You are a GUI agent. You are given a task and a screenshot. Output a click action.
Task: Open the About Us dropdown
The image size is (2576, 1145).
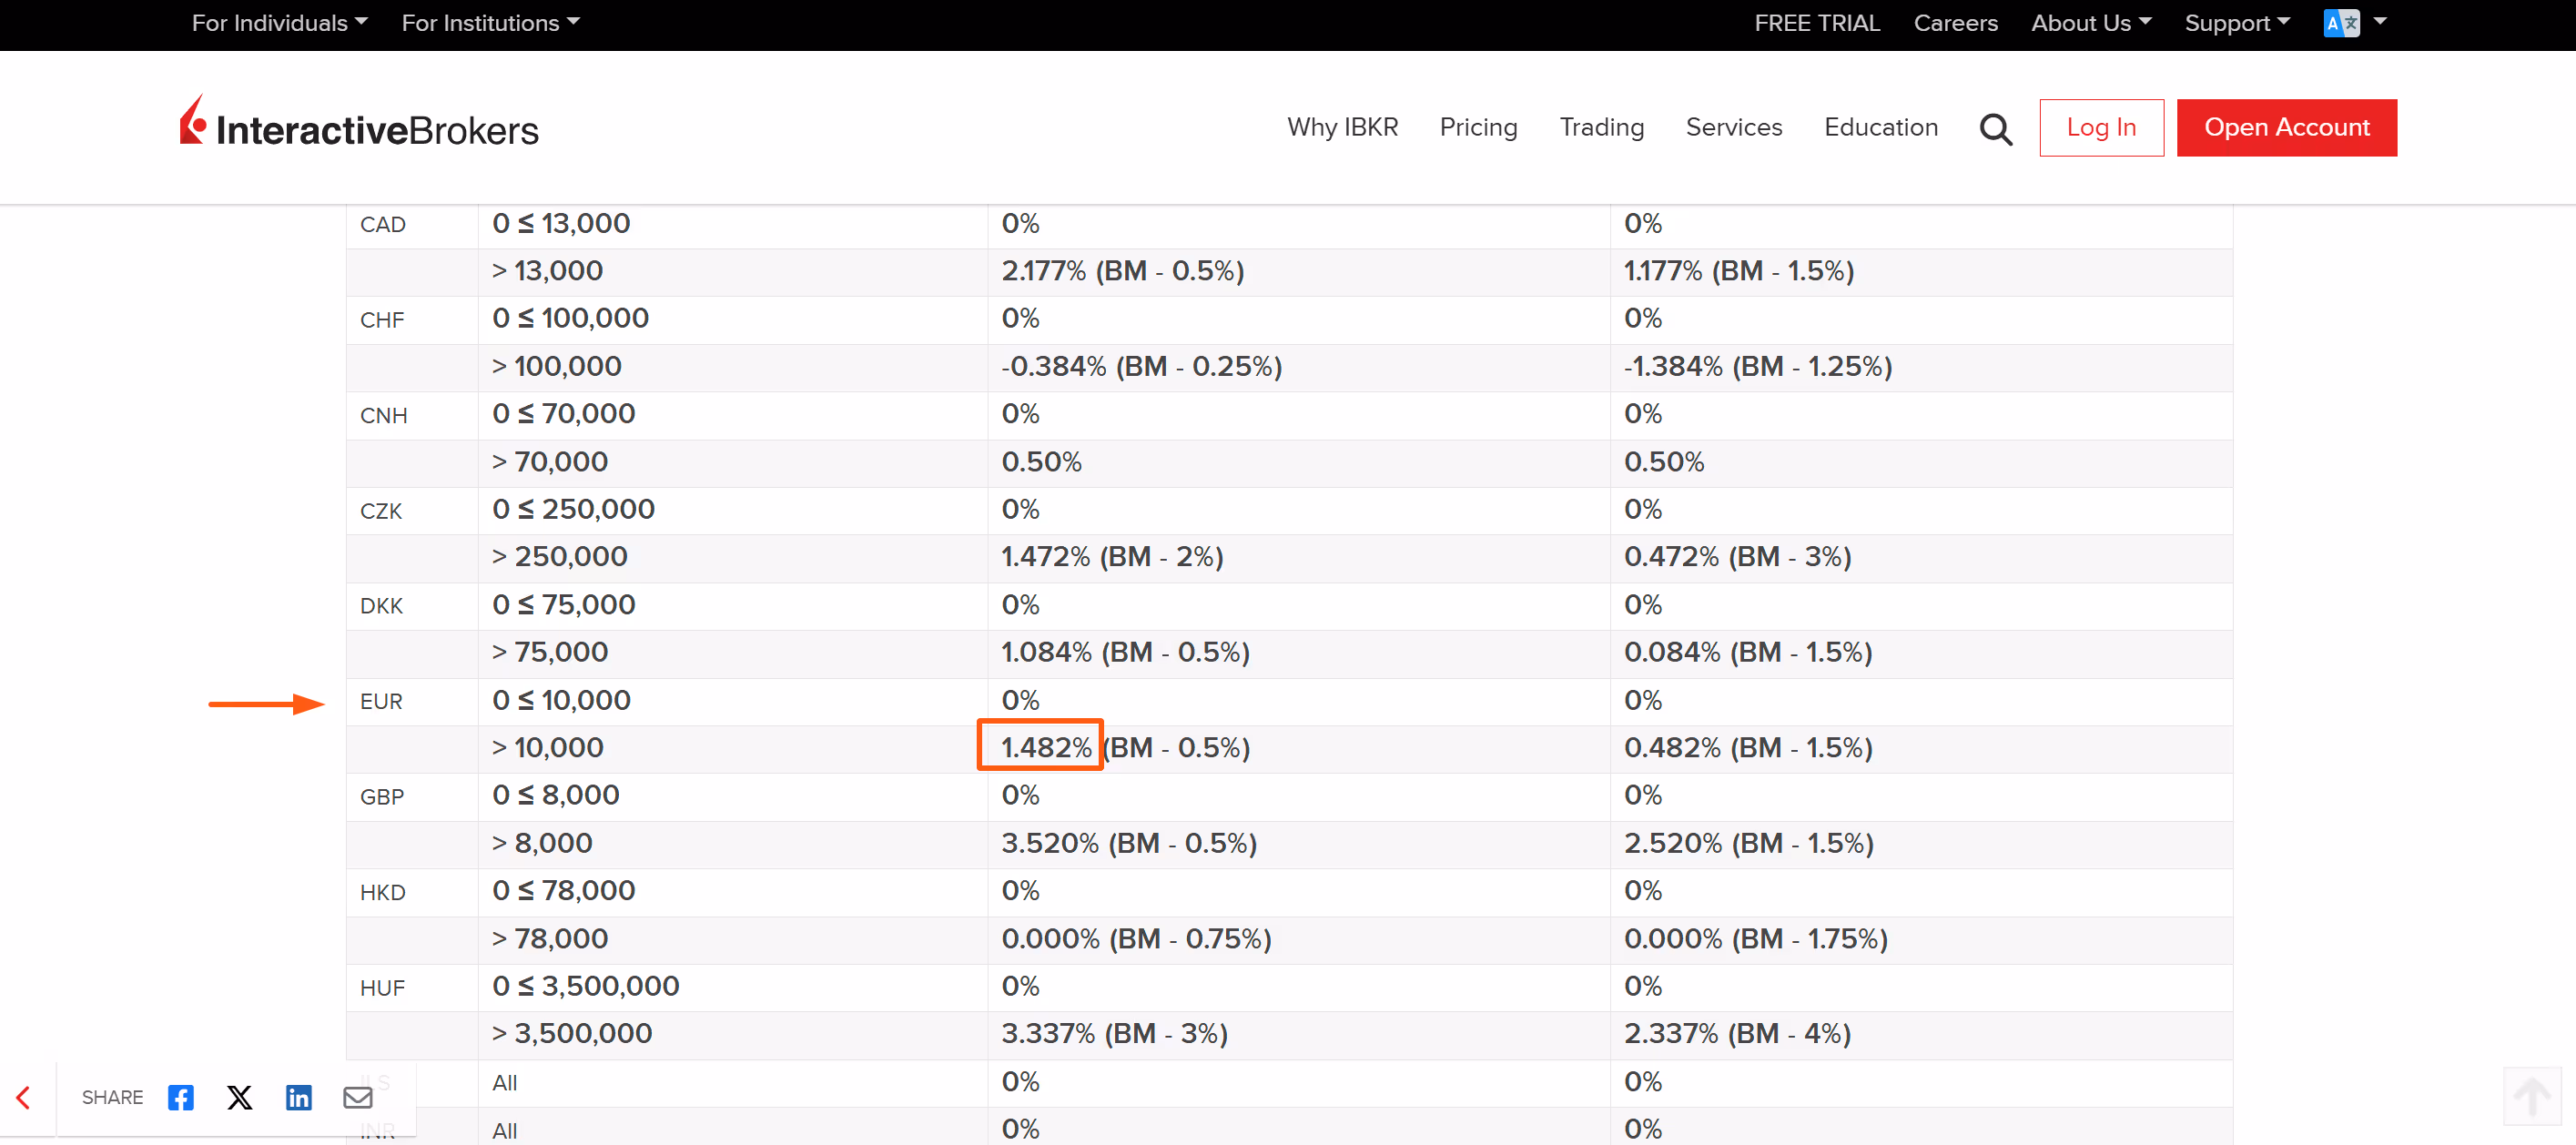pyautogui.click(x=2091, y=23)
